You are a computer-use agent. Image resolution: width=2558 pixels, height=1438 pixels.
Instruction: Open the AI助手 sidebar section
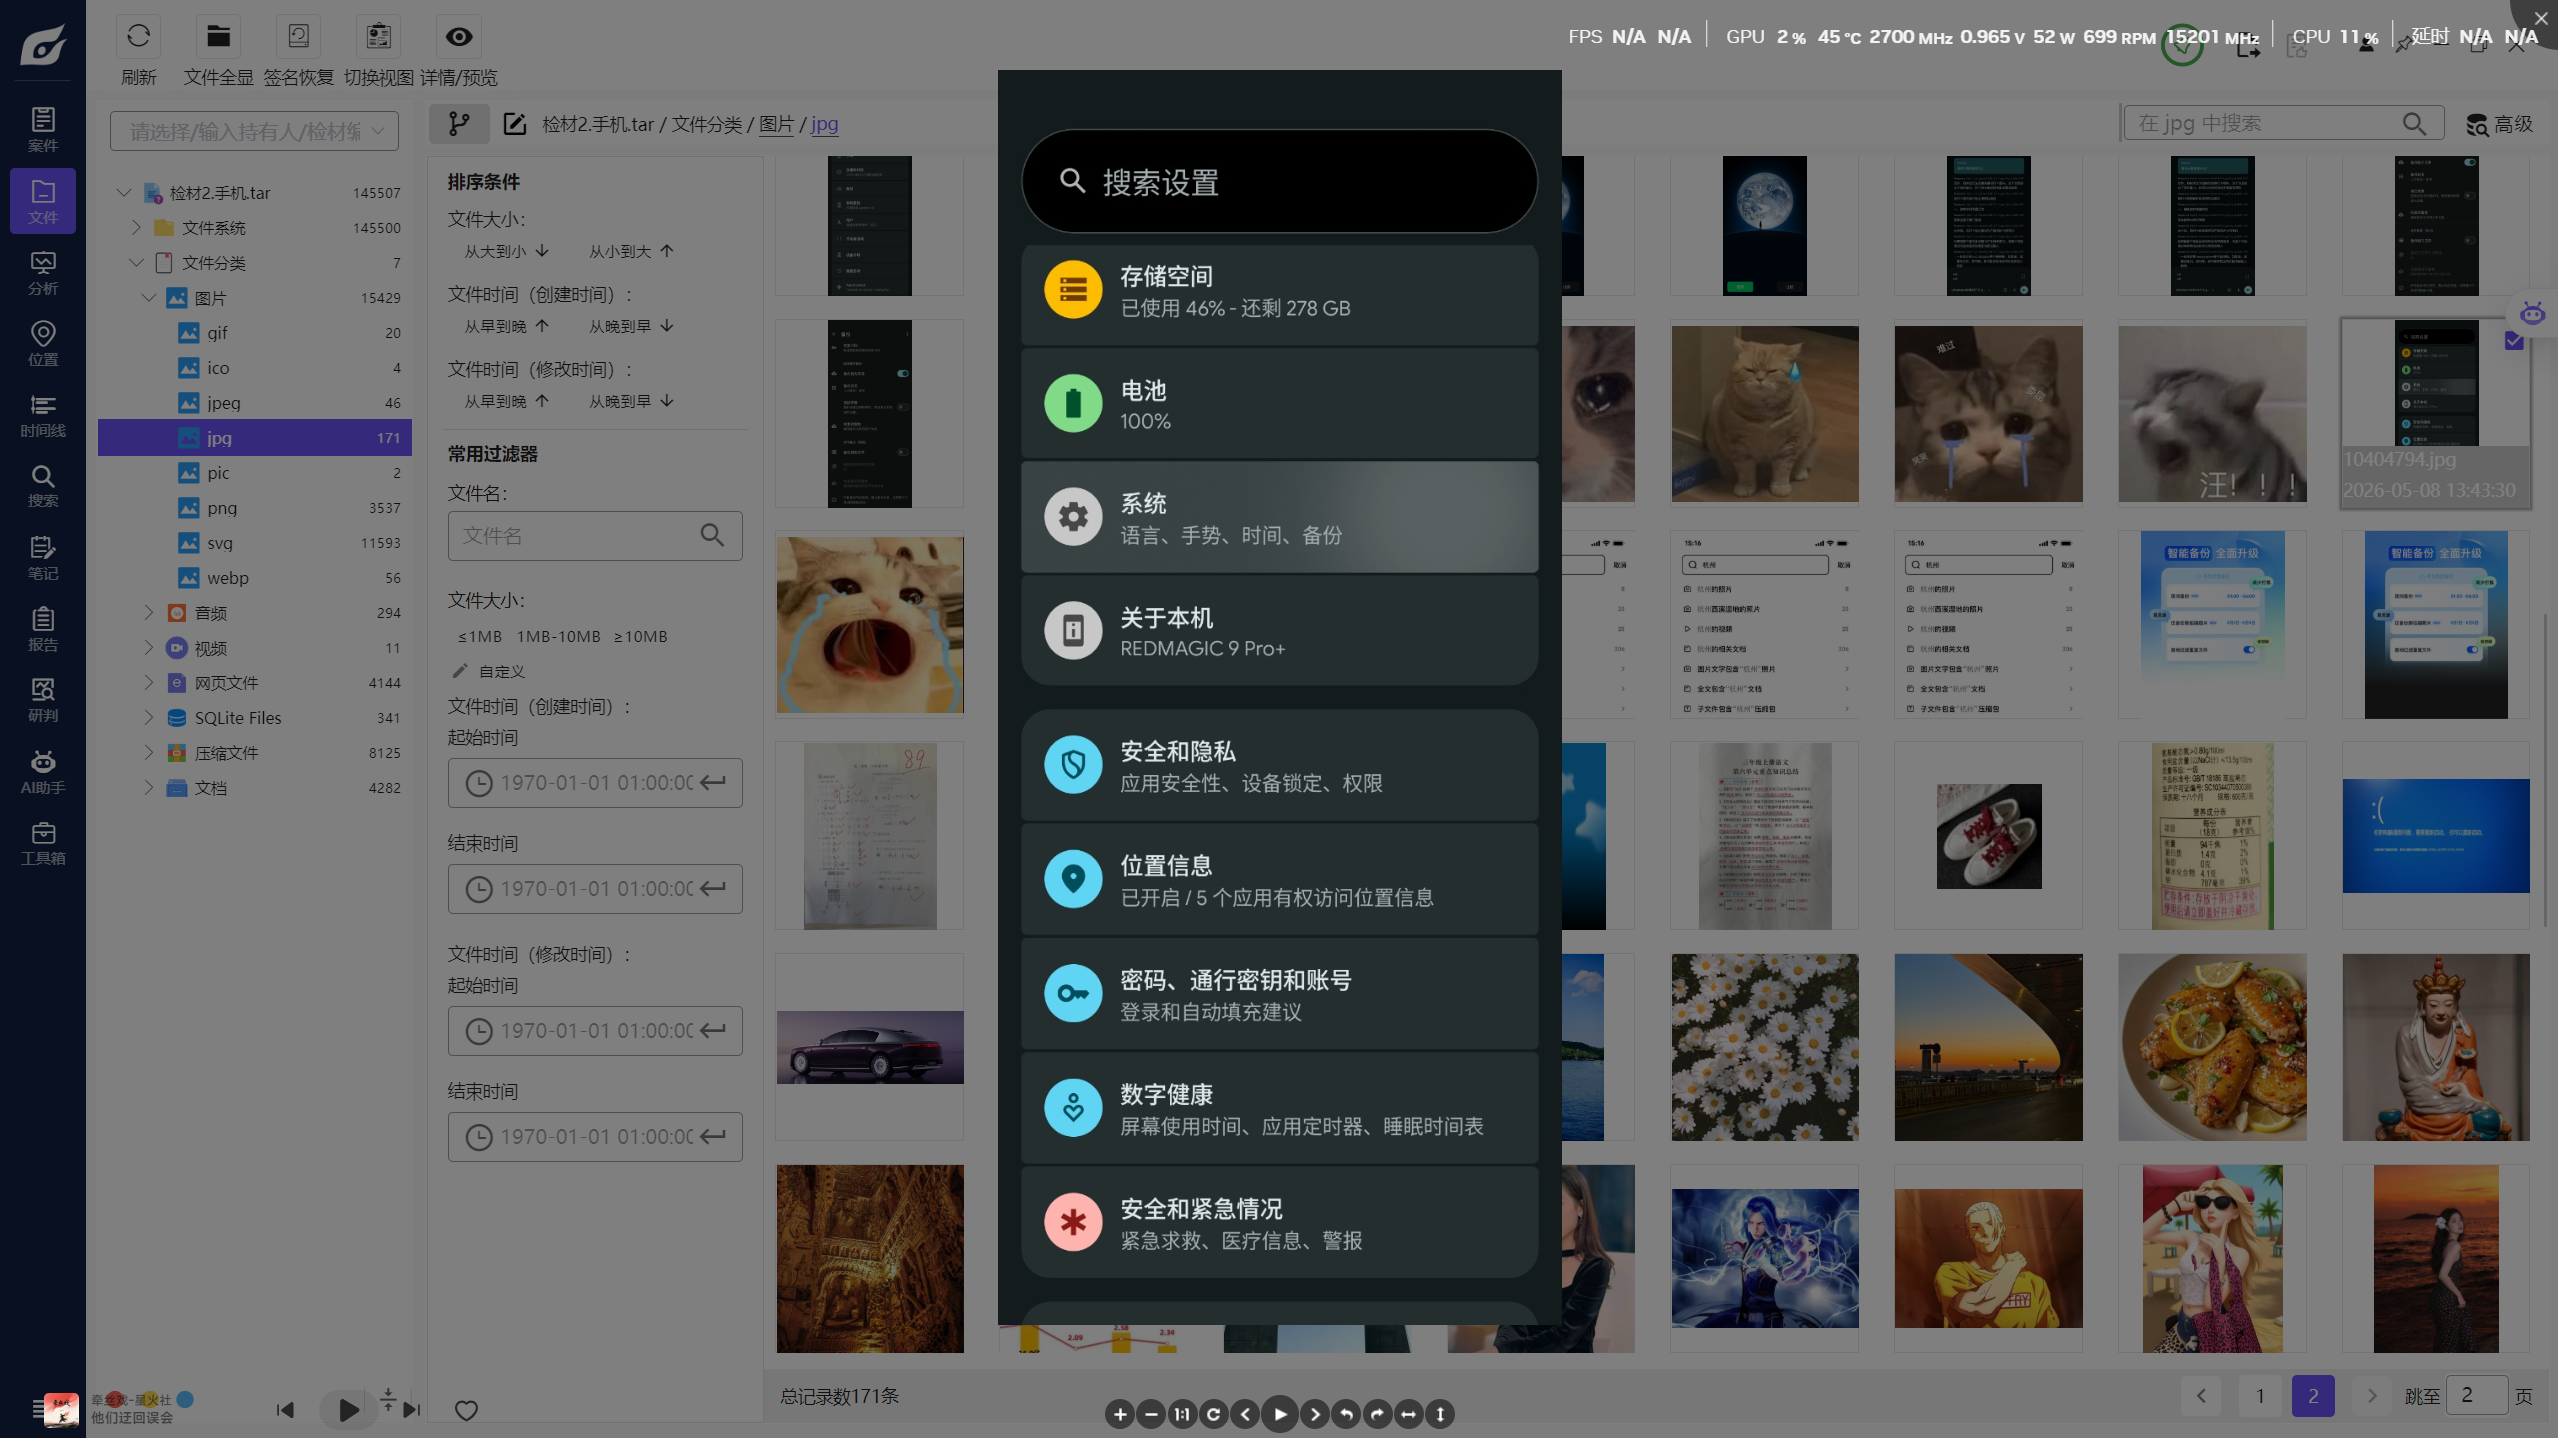(x=43, y=771)
